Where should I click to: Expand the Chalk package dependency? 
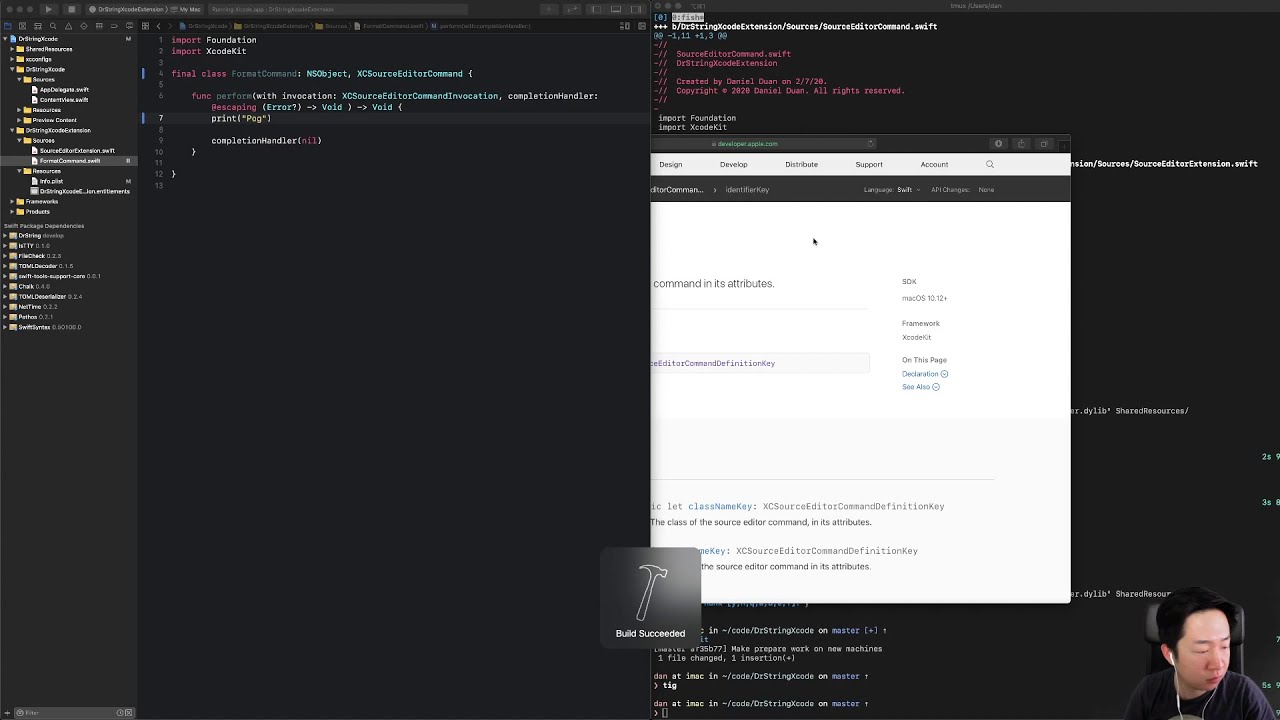click(6, 286)
